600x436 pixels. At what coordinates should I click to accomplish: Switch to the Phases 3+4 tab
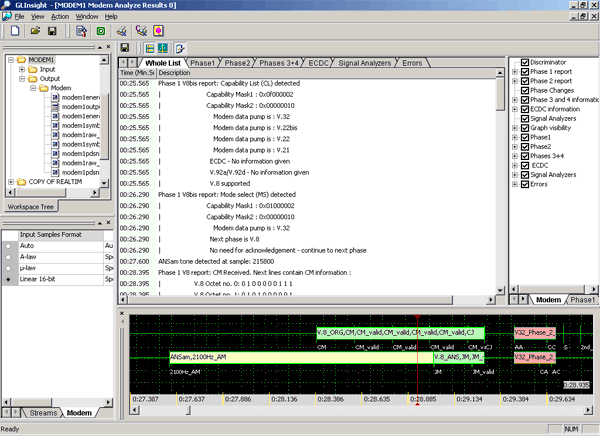click(x=279, y=63)
